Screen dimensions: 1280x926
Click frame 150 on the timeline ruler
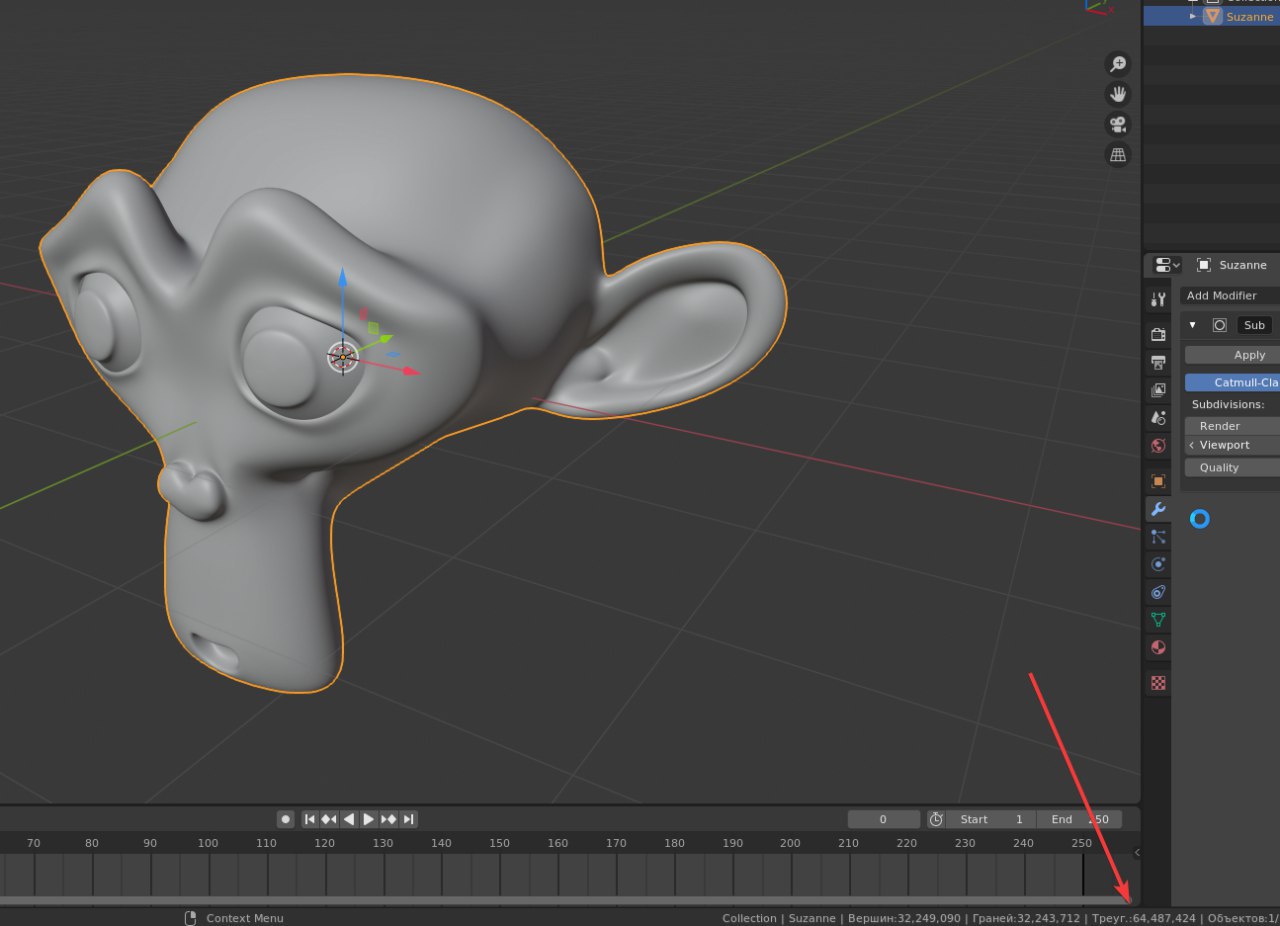(499, 843)
